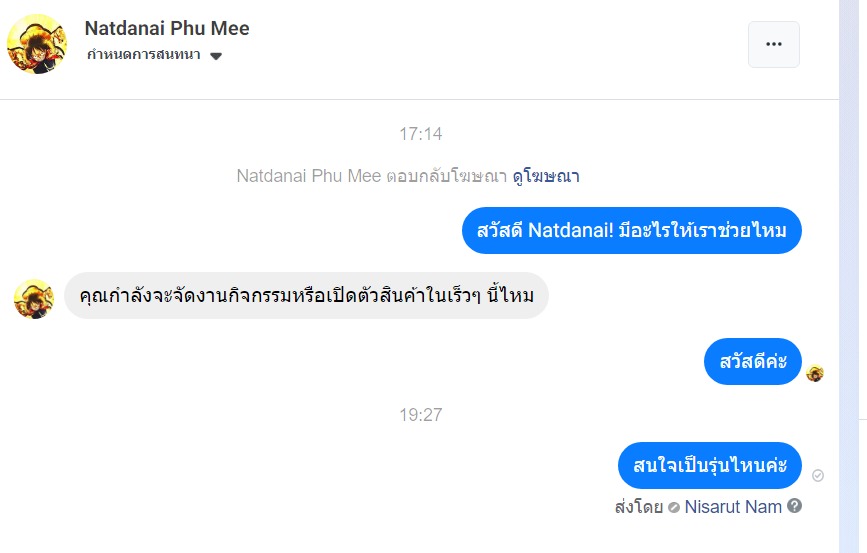Open the ดูโฆษณา link

tap(546, 176)
